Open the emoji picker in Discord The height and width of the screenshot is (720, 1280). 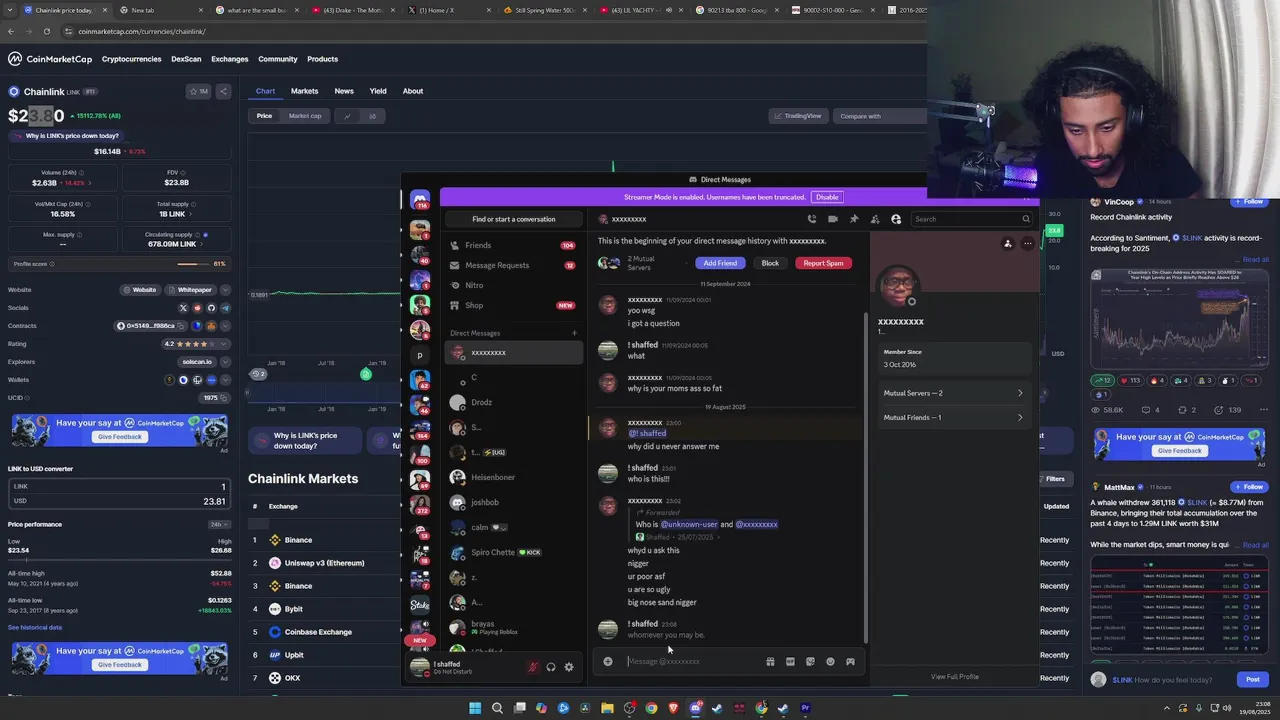pyautogui.click(x=830, y=661)
